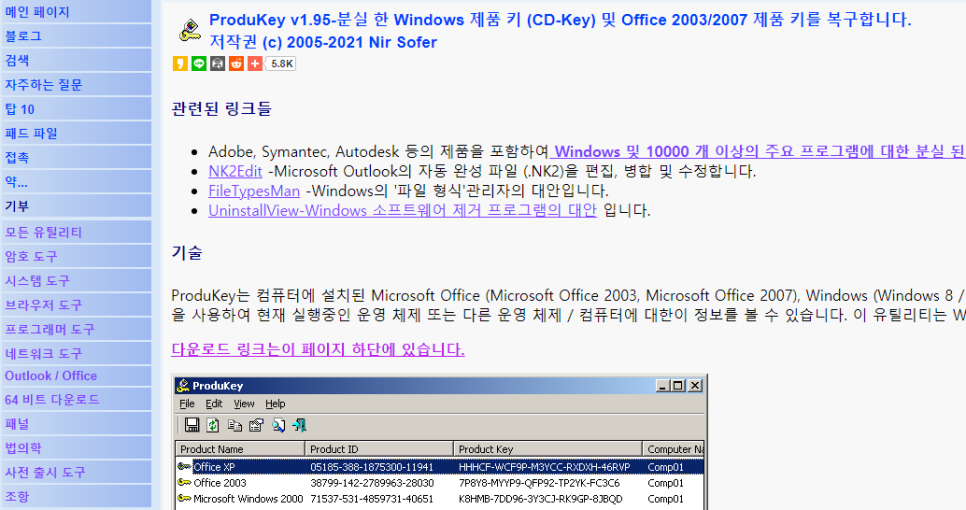The width and height of the screenshot is (966, 510).
Task: Open the File menu in ProduKey window
Action: 187,404
